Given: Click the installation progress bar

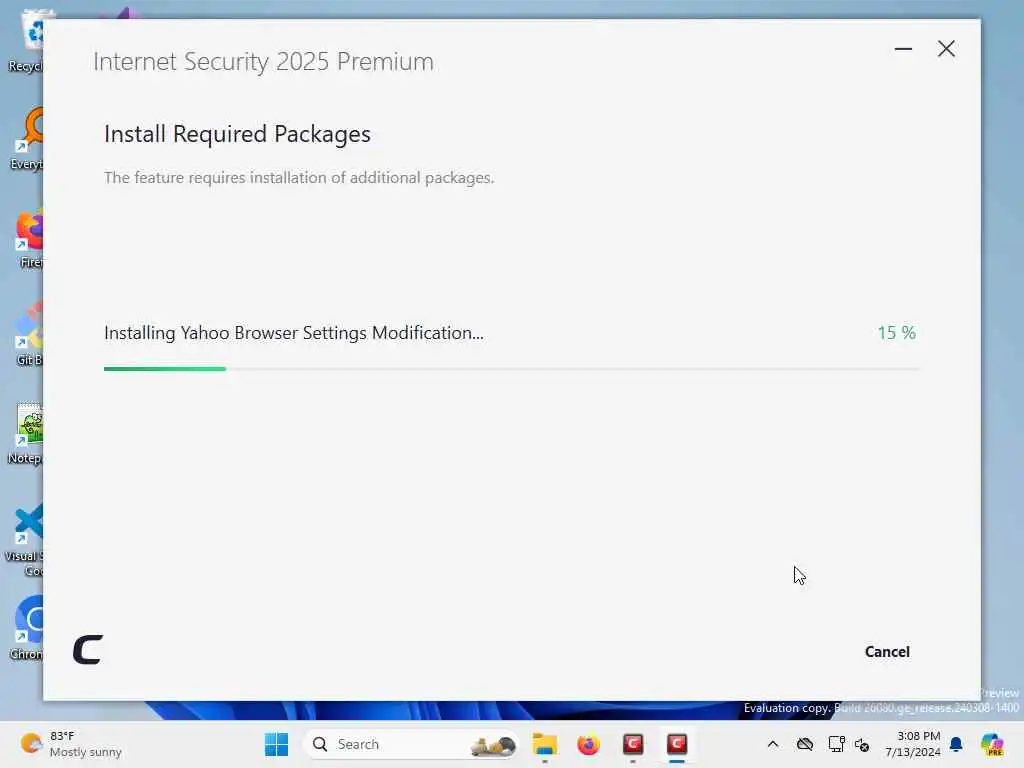Looking at the screenshot, I should pyautogui.click(x=511, y=369).
